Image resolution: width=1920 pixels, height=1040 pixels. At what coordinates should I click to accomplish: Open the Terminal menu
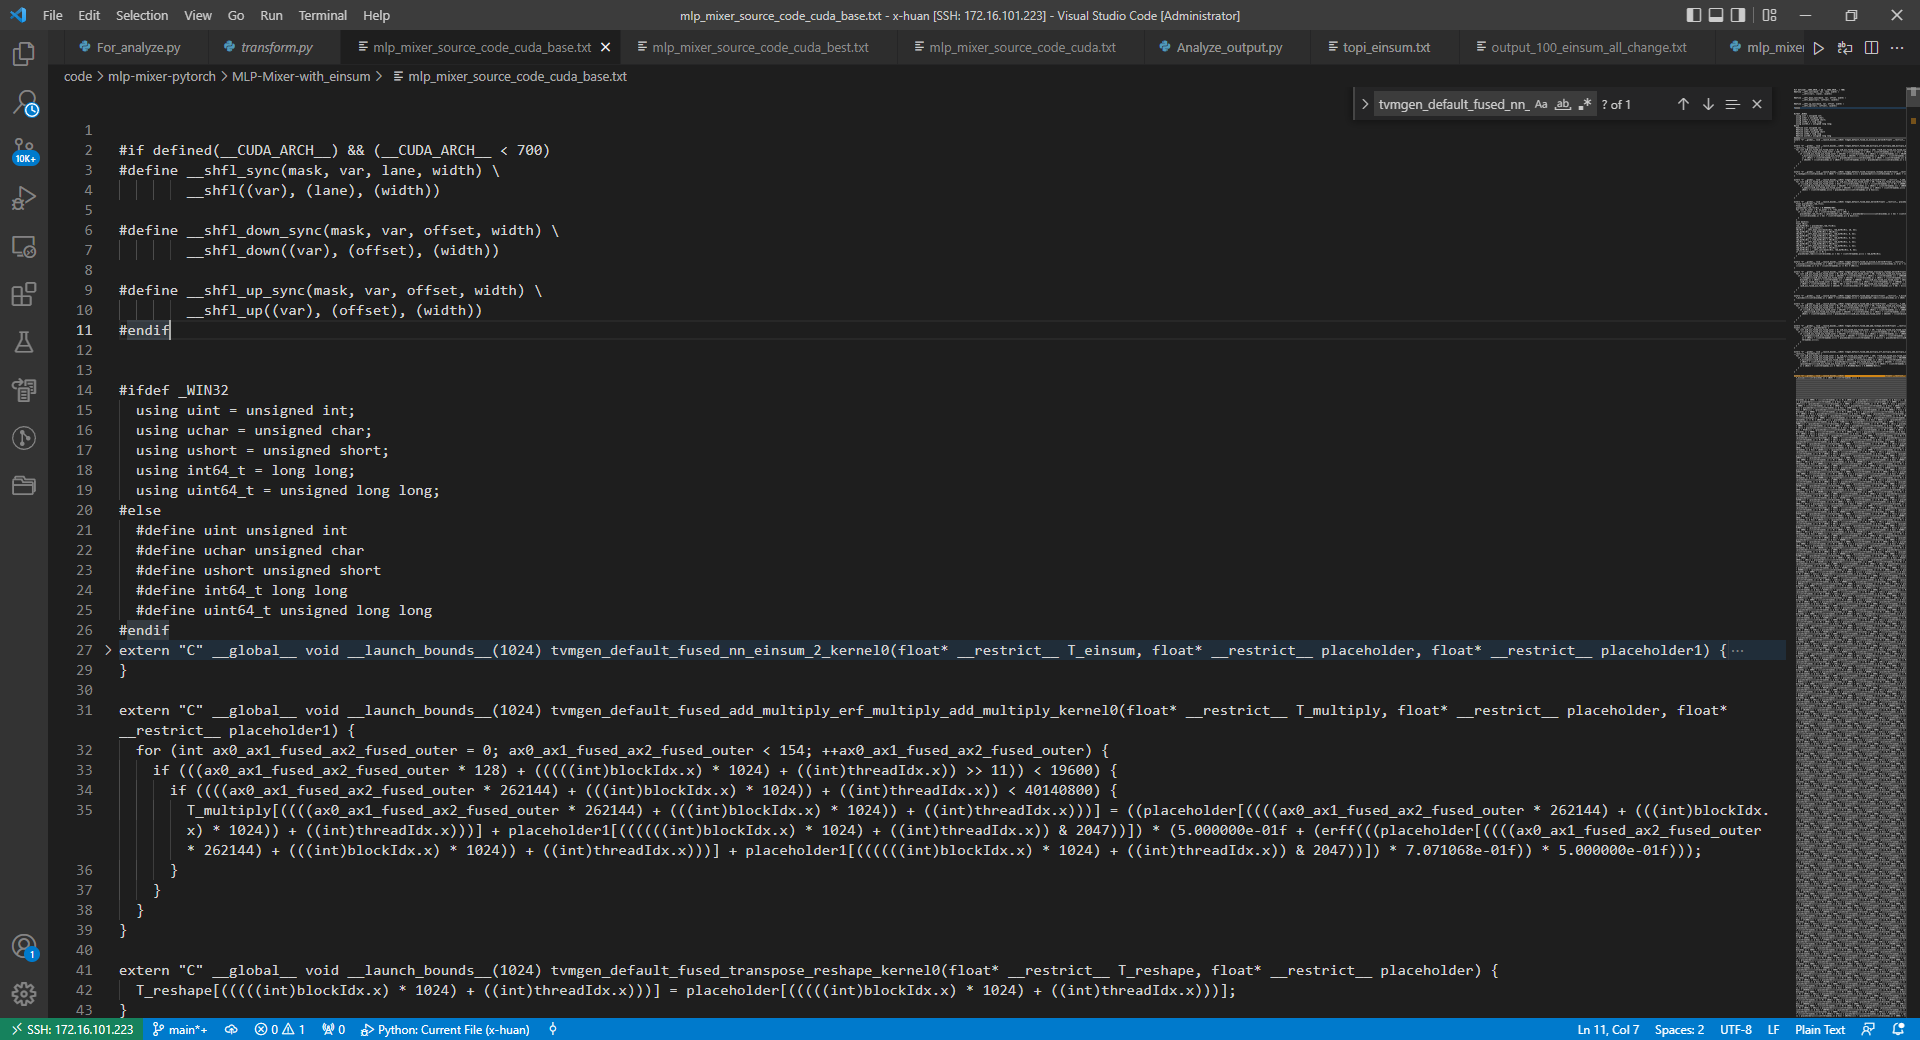click(322, 15)
